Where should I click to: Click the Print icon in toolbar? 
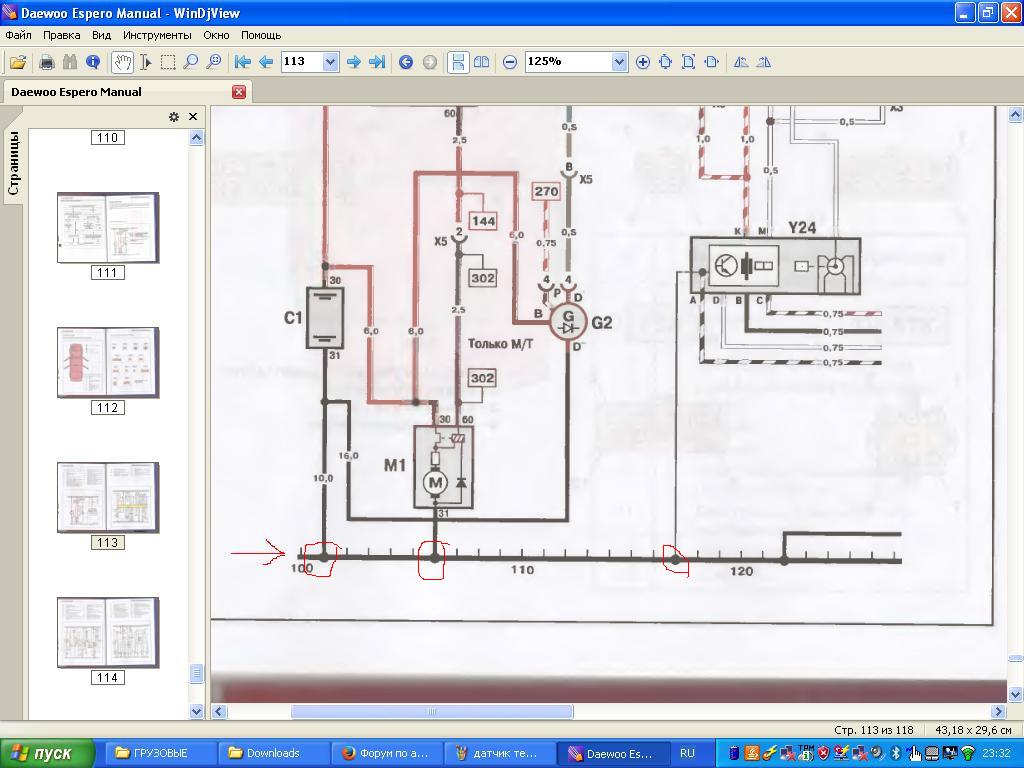pos(46,62)
